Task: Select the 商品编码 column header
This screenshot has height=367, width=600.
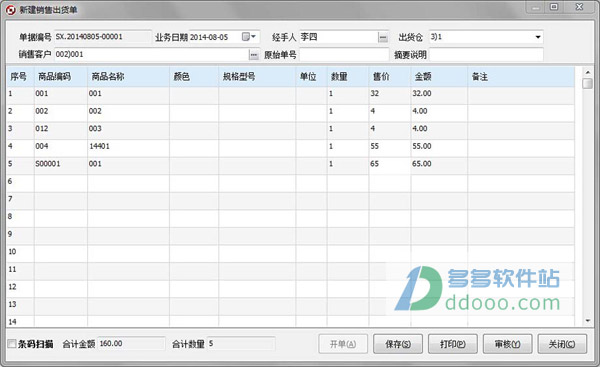Action: click(61, 77)
